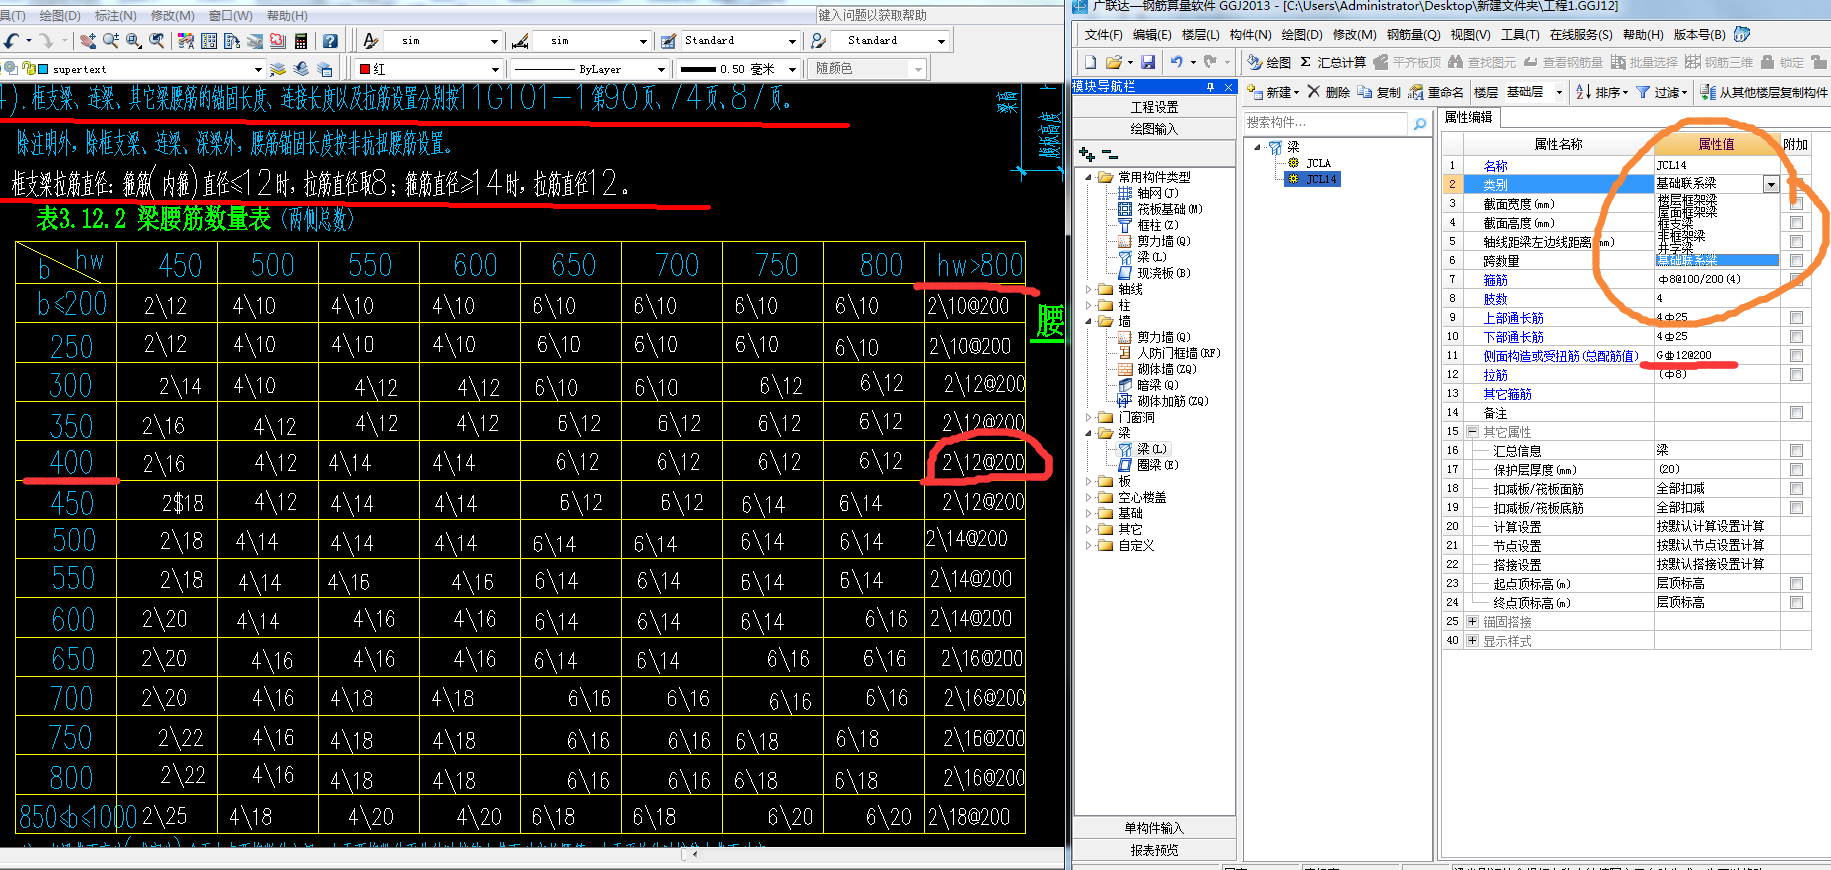Viewport: 1831px width, 870px height.
Task: Expand the 轴线 folder in tree
Action: click(x=1089, y=289)
